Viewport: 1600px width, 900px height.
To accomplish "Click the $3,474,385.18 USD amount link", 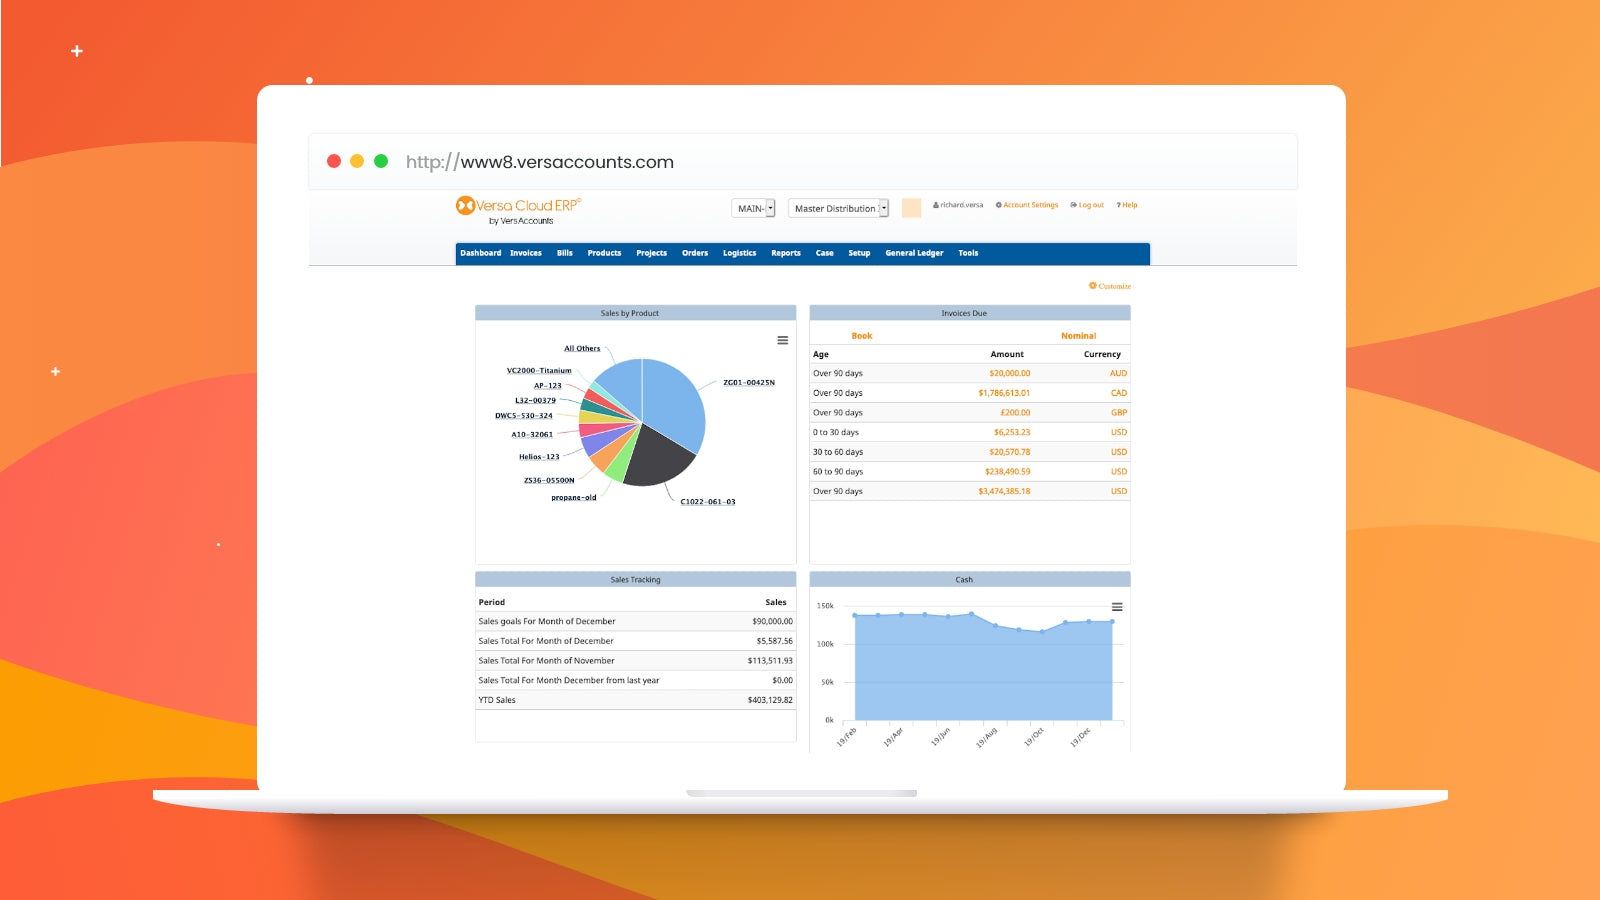I will (x=1007, y=491).
